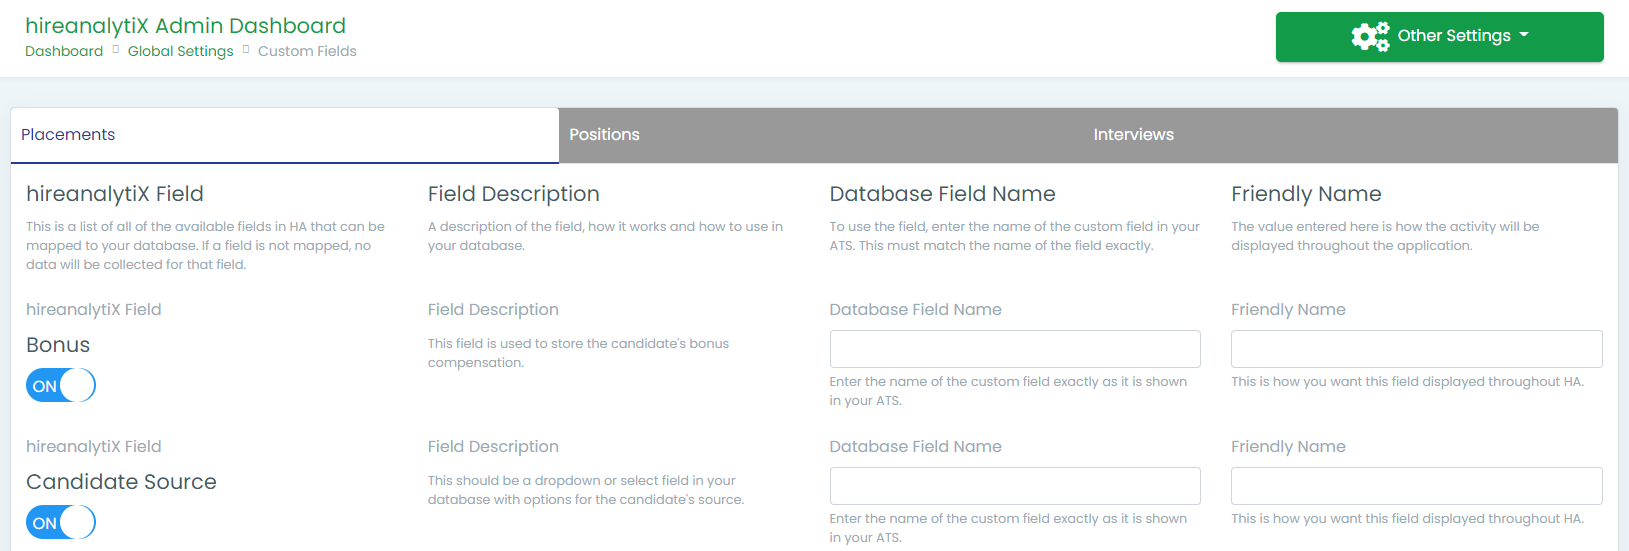Image resolution: width=1629 pixels, height=551 pixels.
Task: Click the Candidate Source field name text
Action: coord(121,482)
